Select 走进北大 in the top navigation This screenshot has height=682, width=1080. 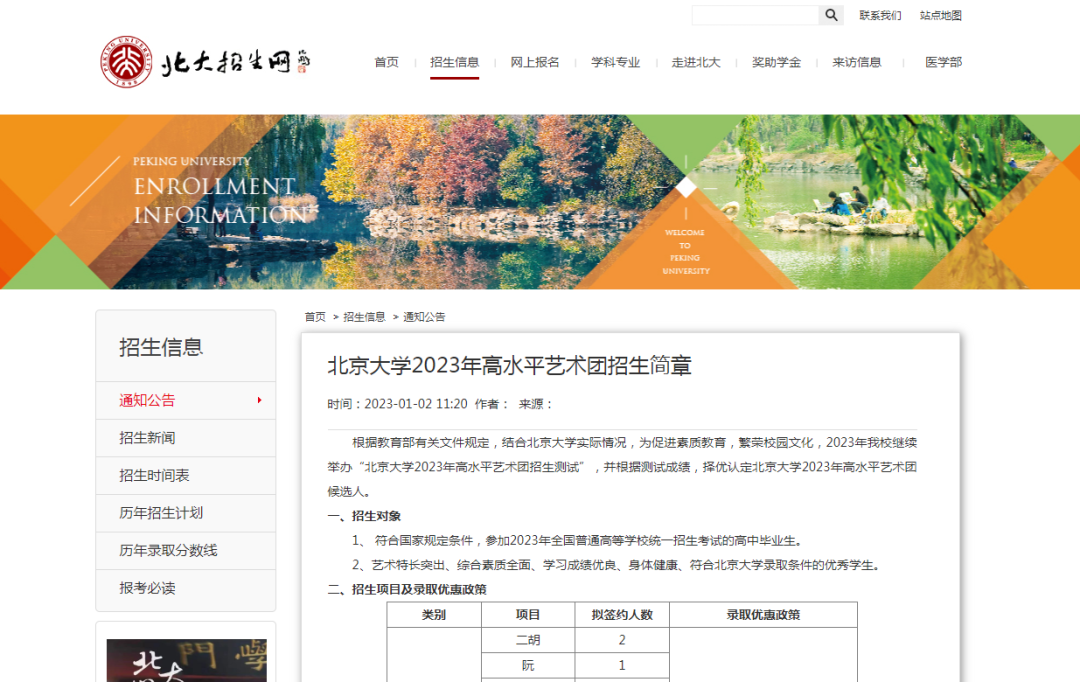click(x=697, y=61)
